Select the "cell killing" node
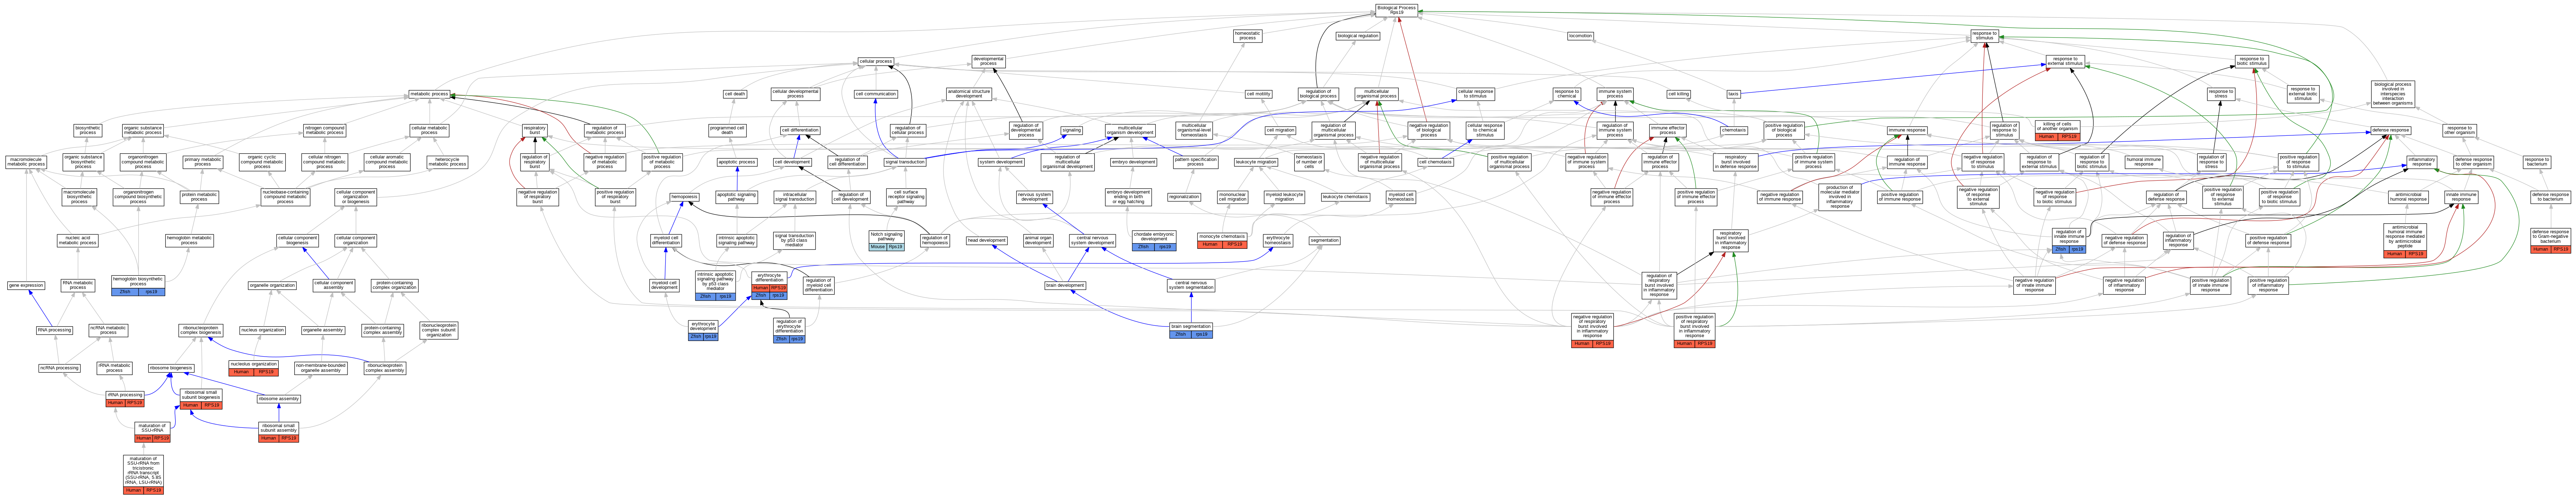2576x498 pixels. (x=1678, y=94)
